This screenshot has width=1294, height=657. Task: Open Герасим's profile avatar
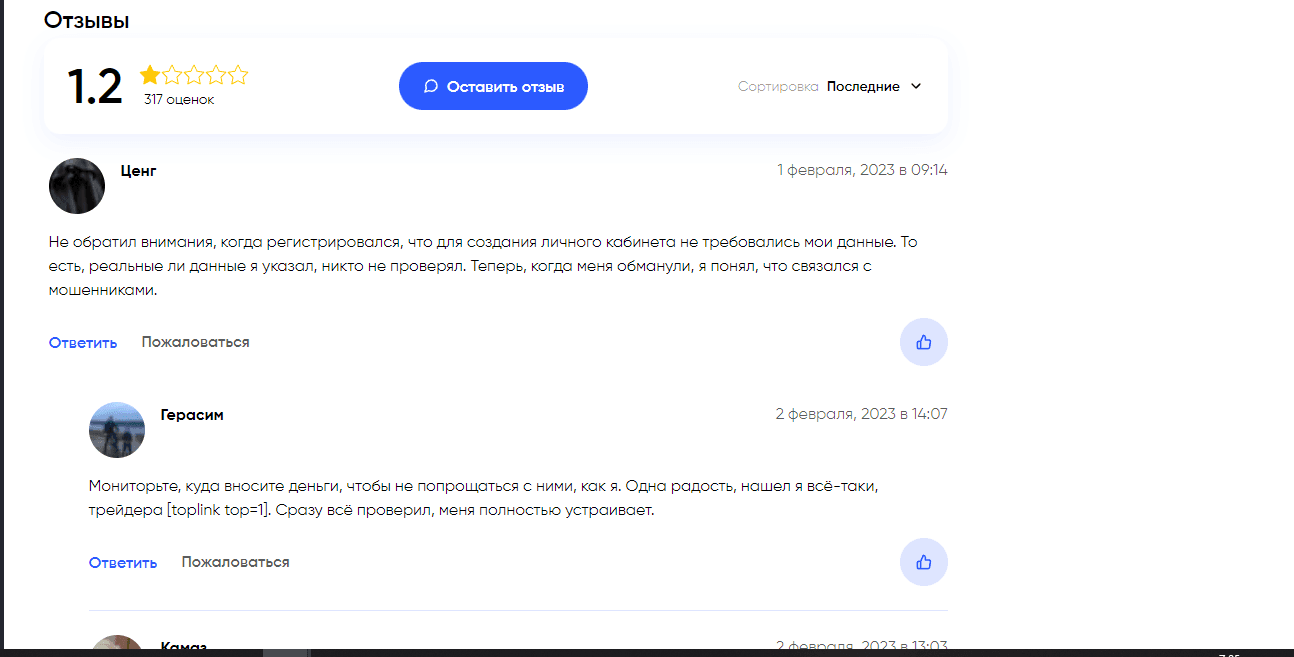(117, 430)
